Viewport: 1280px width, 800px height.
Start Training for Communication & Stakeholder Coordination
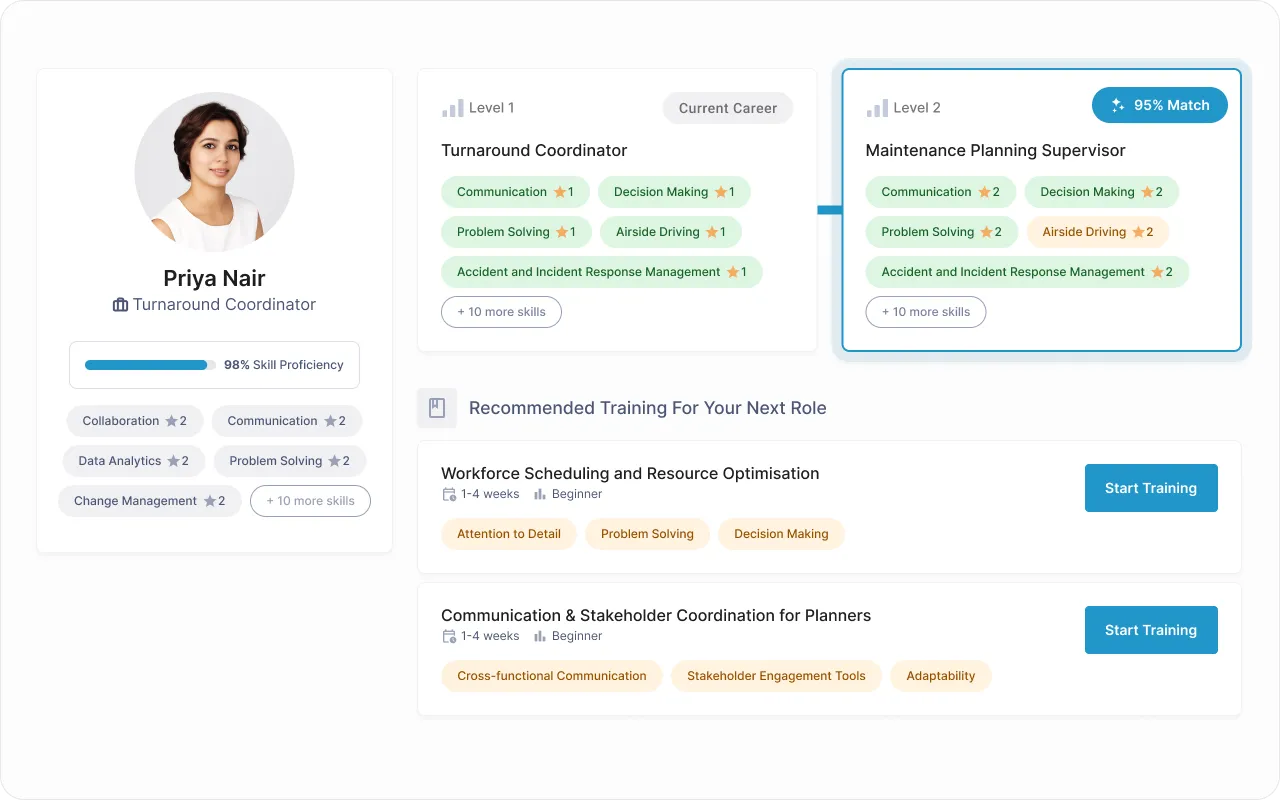[x=1150, y=630]
